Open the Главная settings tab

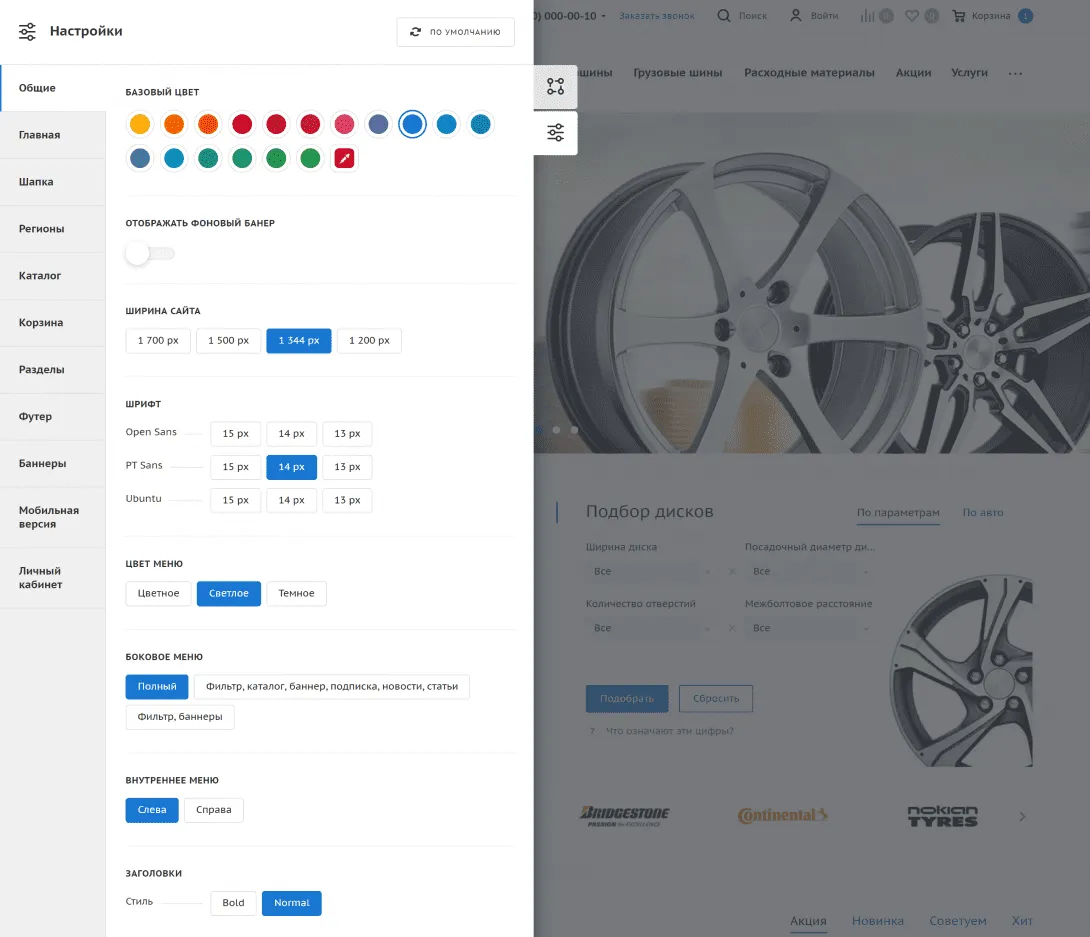(x=53, y=135)
